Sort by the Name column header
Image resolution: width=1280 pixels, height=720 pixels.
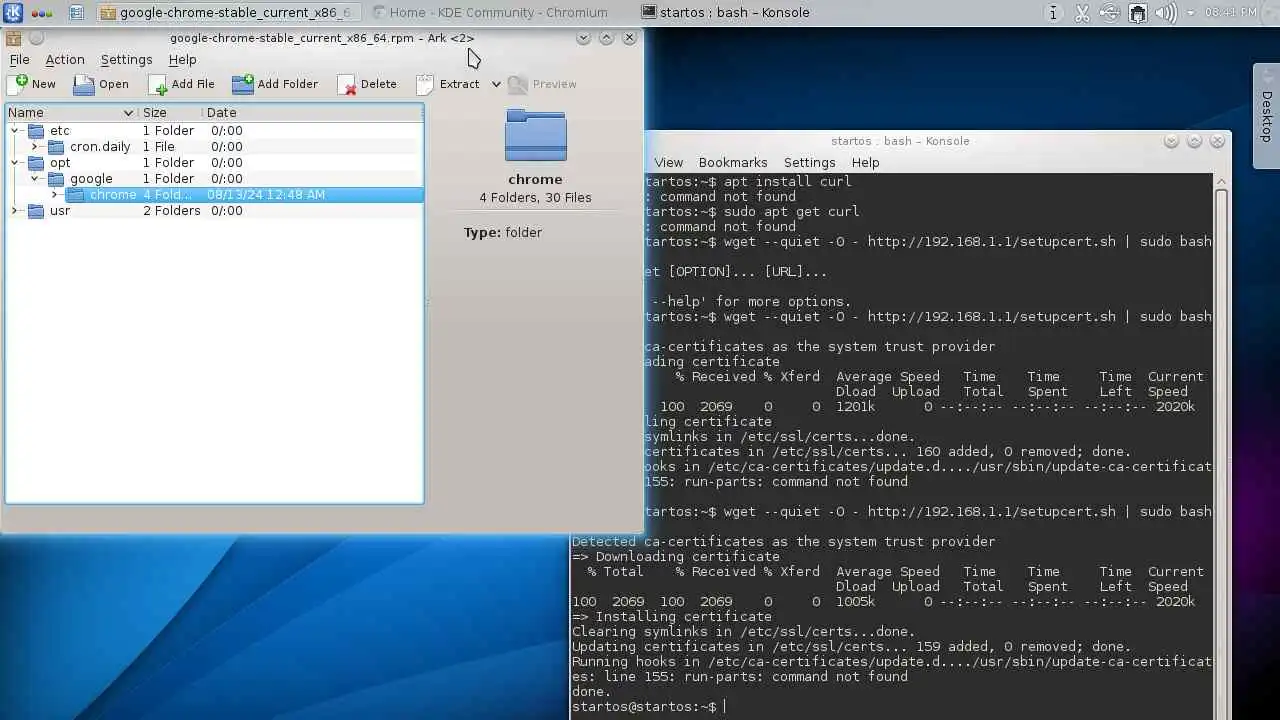pyautogui.click(x=71, y=113)
